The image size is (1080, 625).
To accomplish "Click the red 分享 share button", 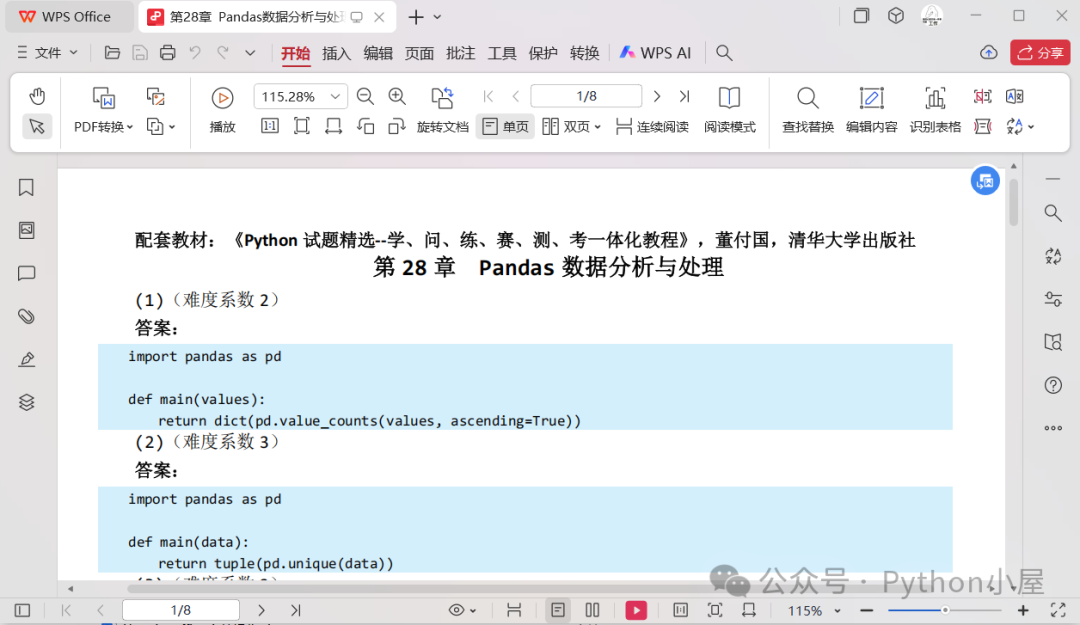I will 1040,52.
